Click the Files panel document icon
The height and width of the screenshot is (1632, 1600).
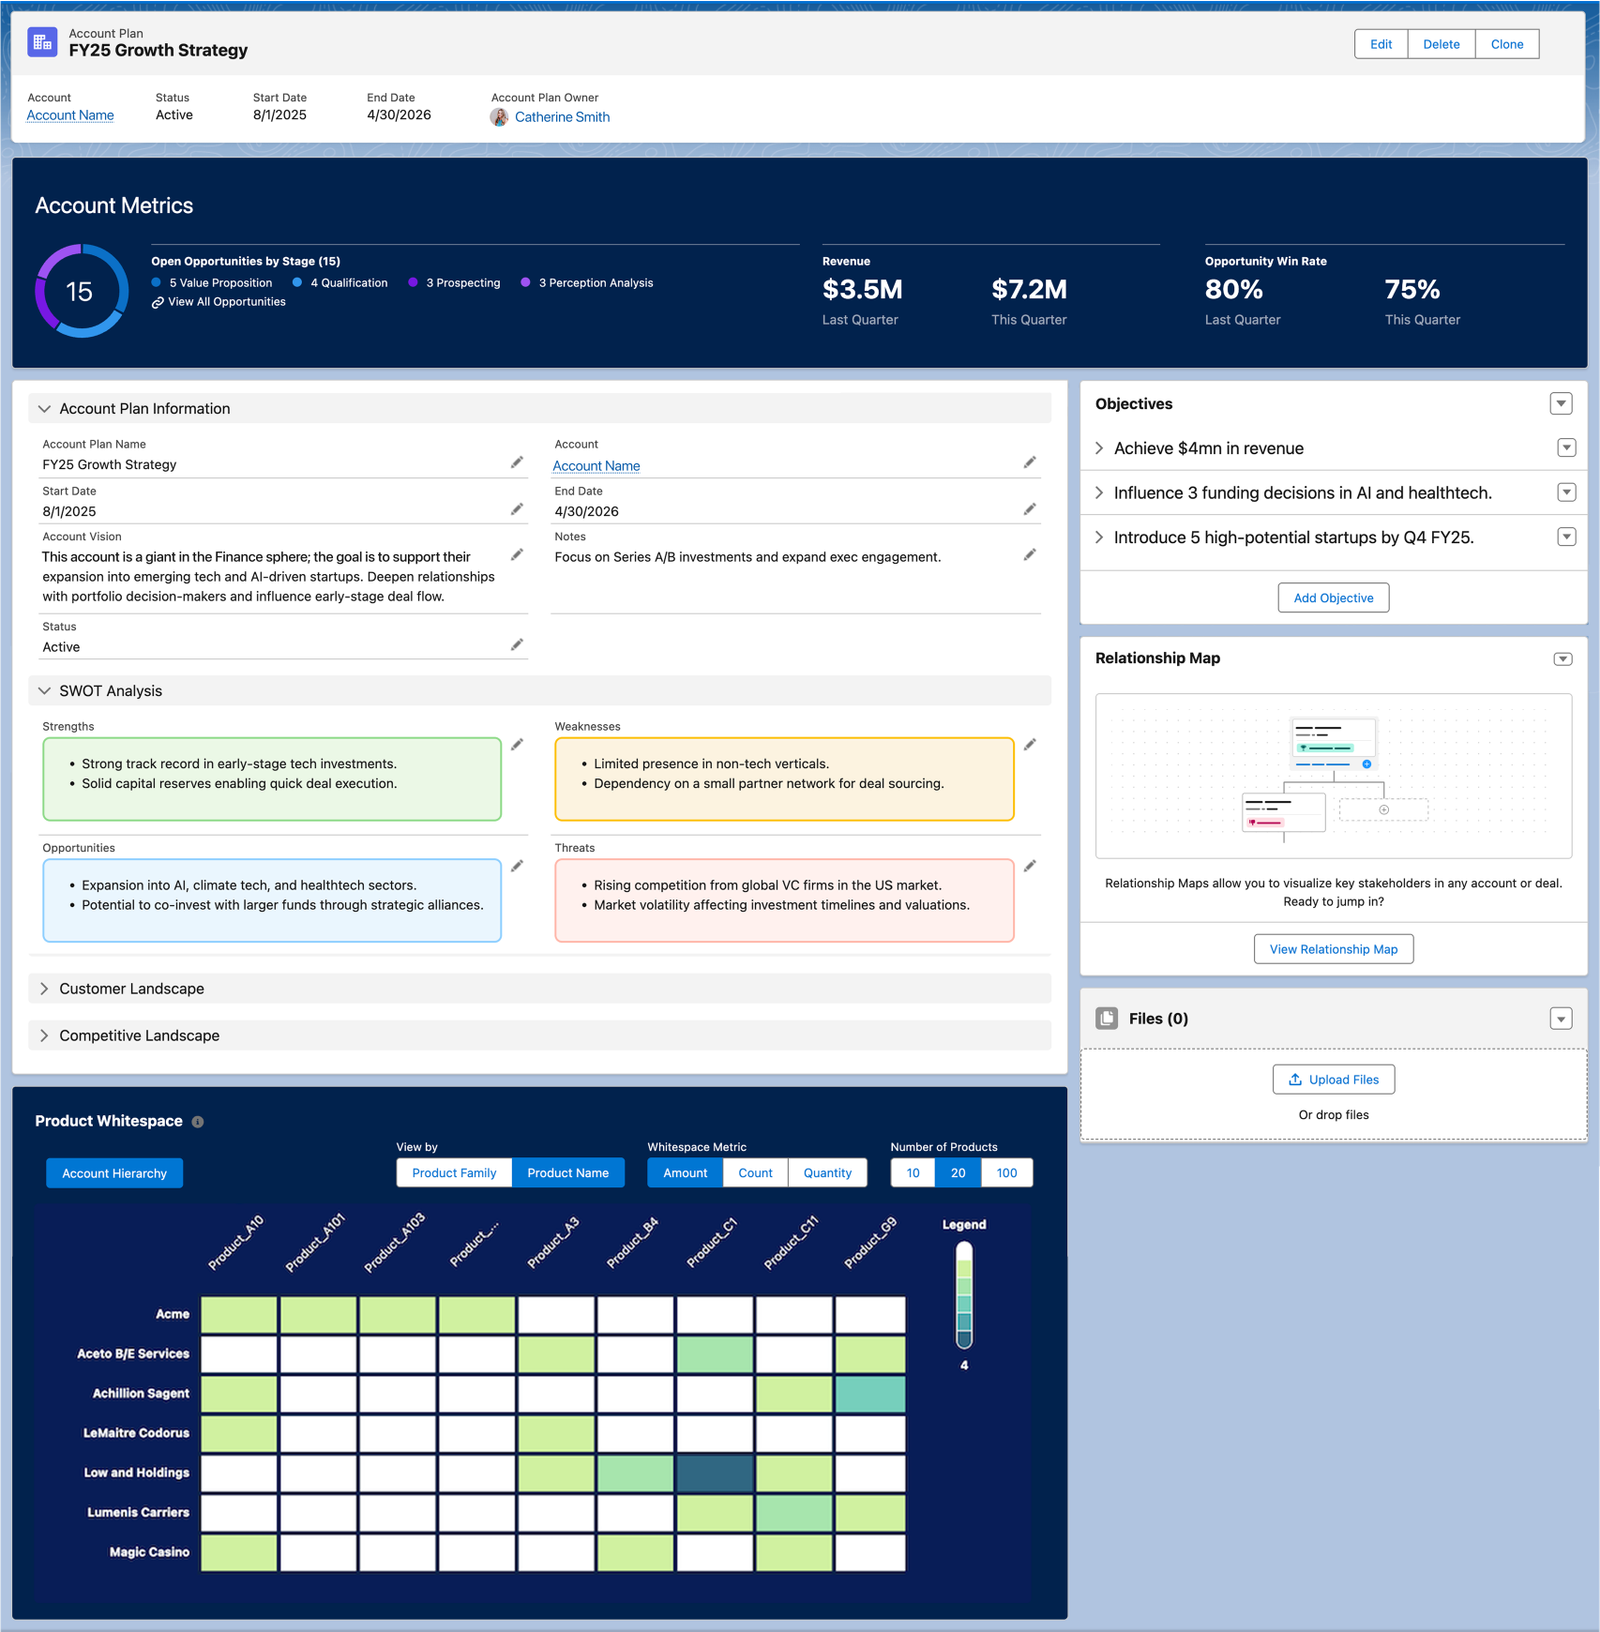1107,1018
